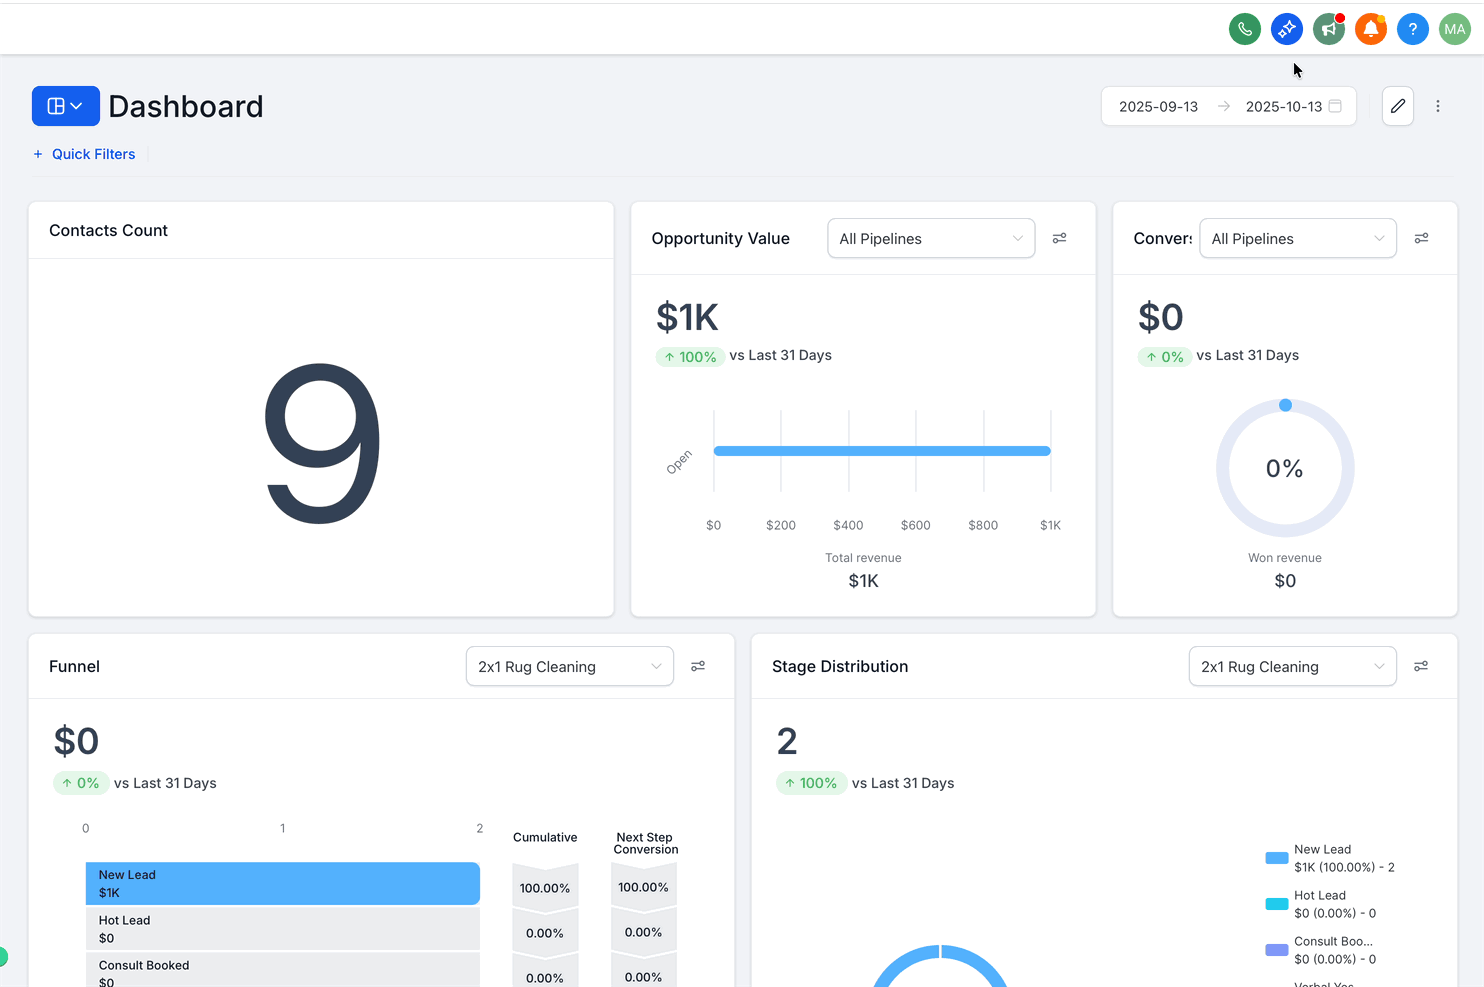Click the Dashboard page heading
Screen dimensions: 1484x987
tap(186, 106)
